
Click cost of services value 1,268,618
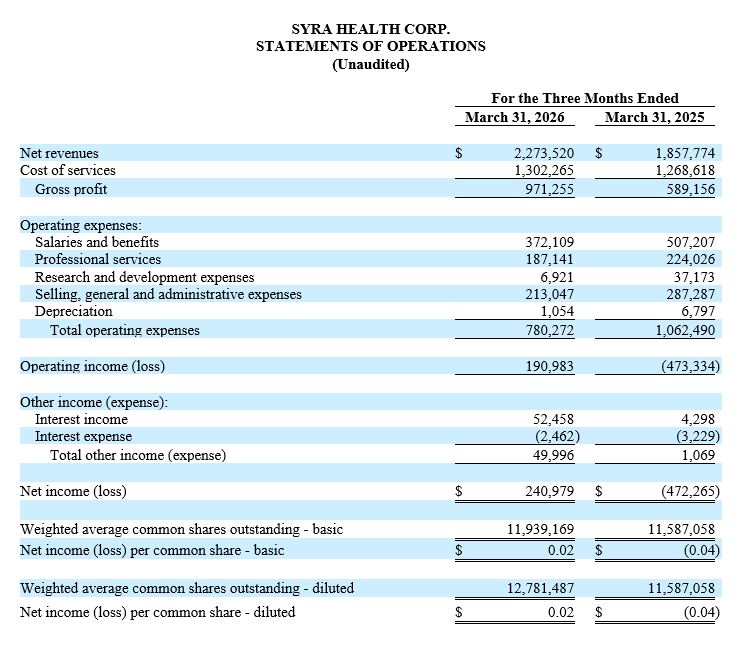click(685, 170)
